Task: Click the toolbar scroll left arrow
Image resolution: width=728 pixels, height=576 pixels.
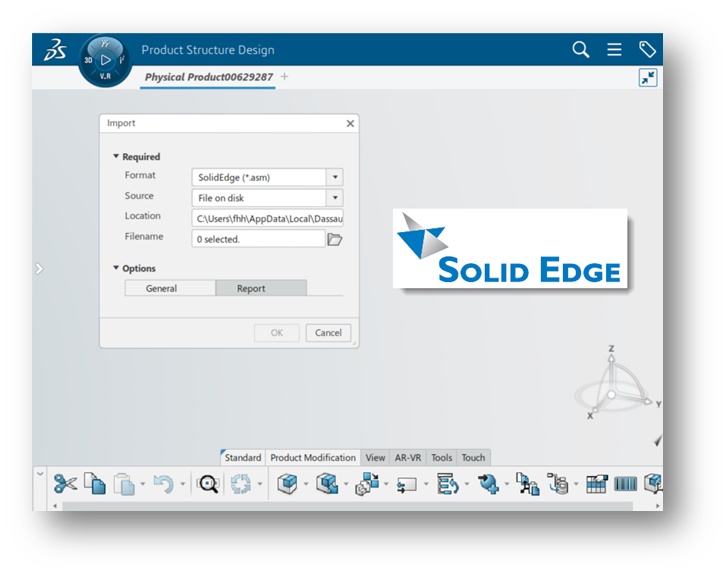Action: tap(55, 505)
